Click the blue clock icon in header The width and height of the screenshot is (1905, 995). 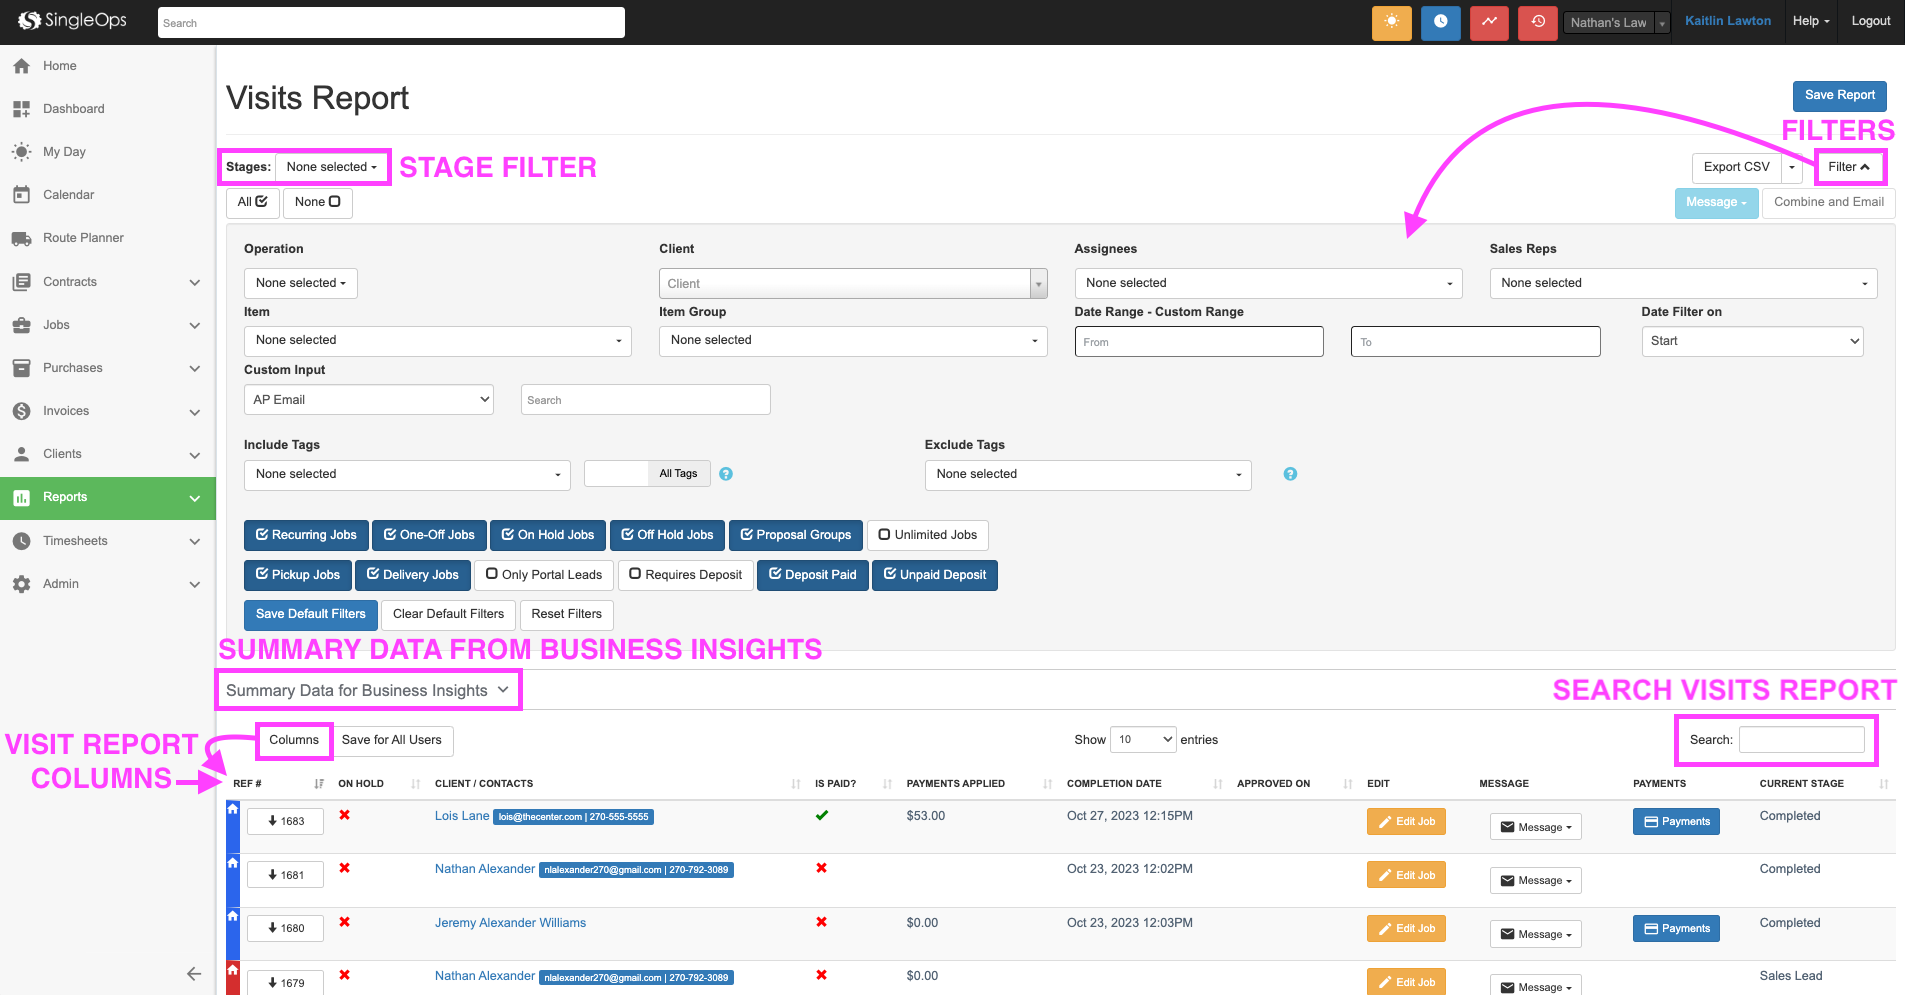[x=1440, y=22]
